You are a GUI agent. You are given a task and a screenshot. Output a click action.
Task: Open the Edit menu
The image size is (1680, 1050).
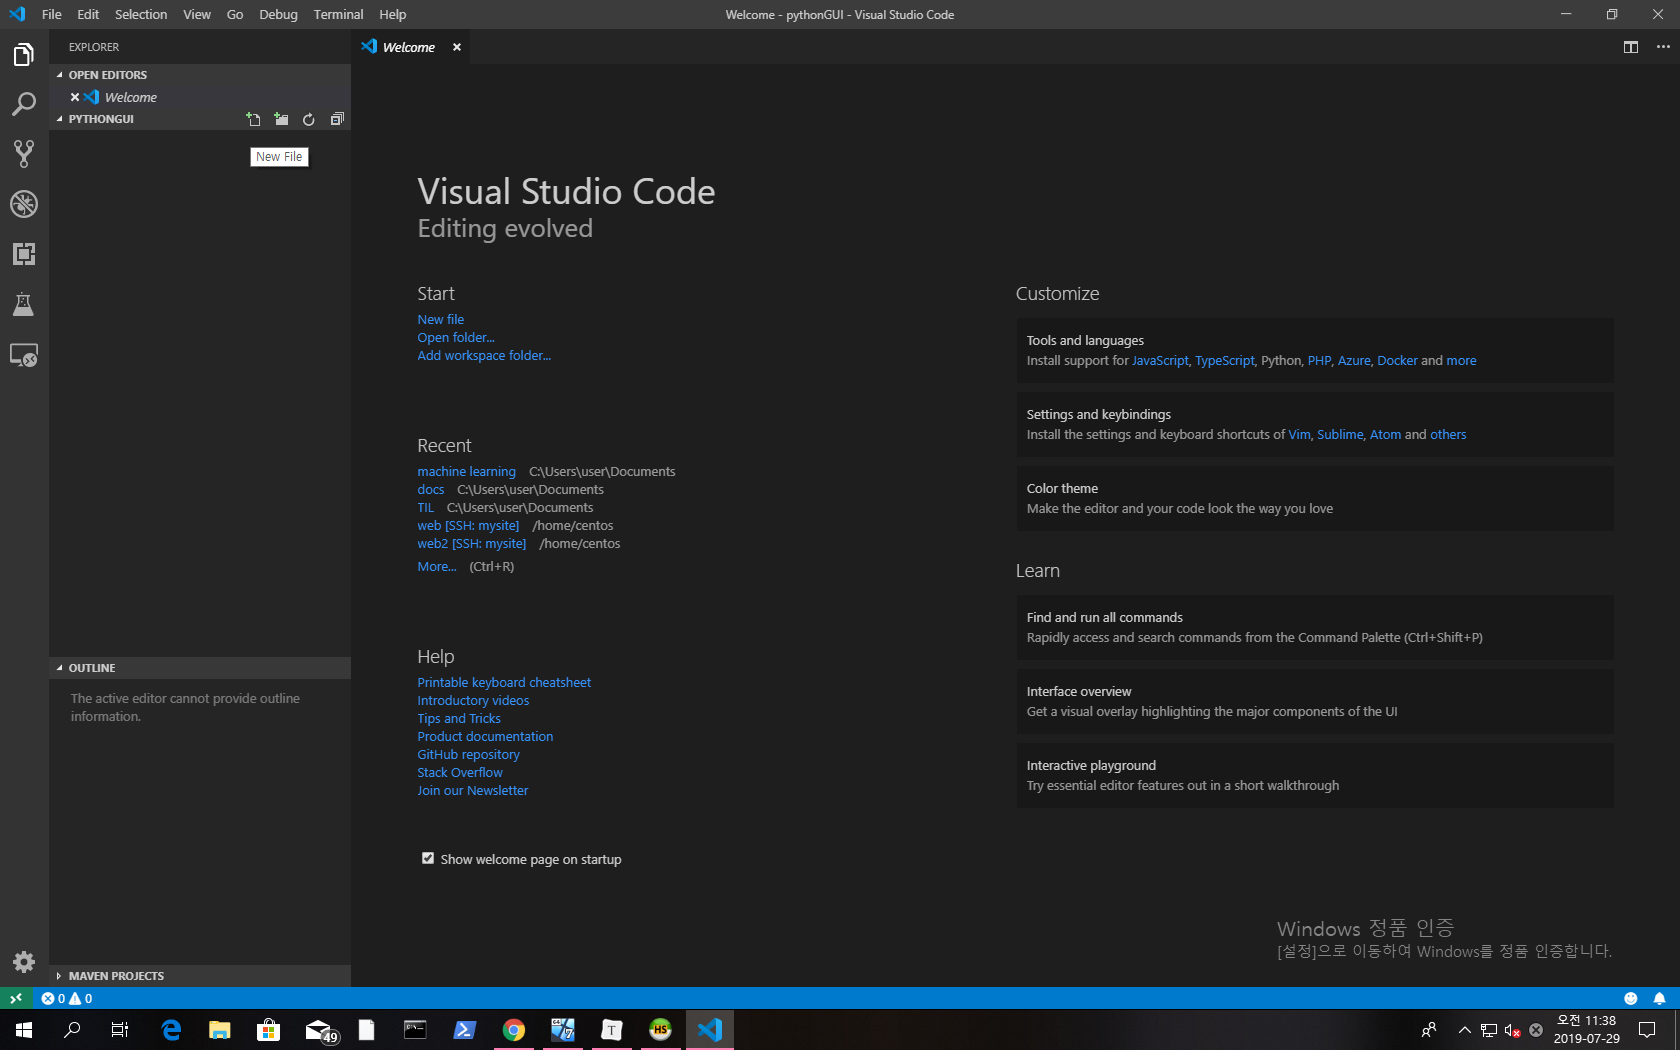88,14
